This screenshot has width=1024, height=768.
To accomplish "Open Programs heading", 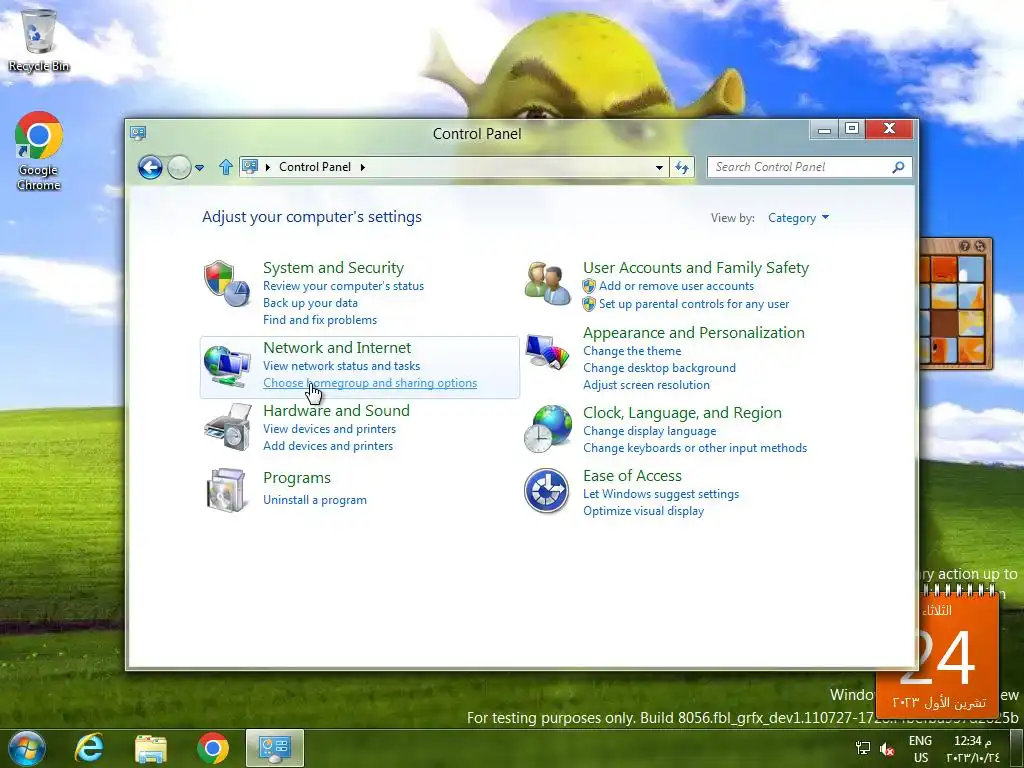I will [x=296, y=478].
